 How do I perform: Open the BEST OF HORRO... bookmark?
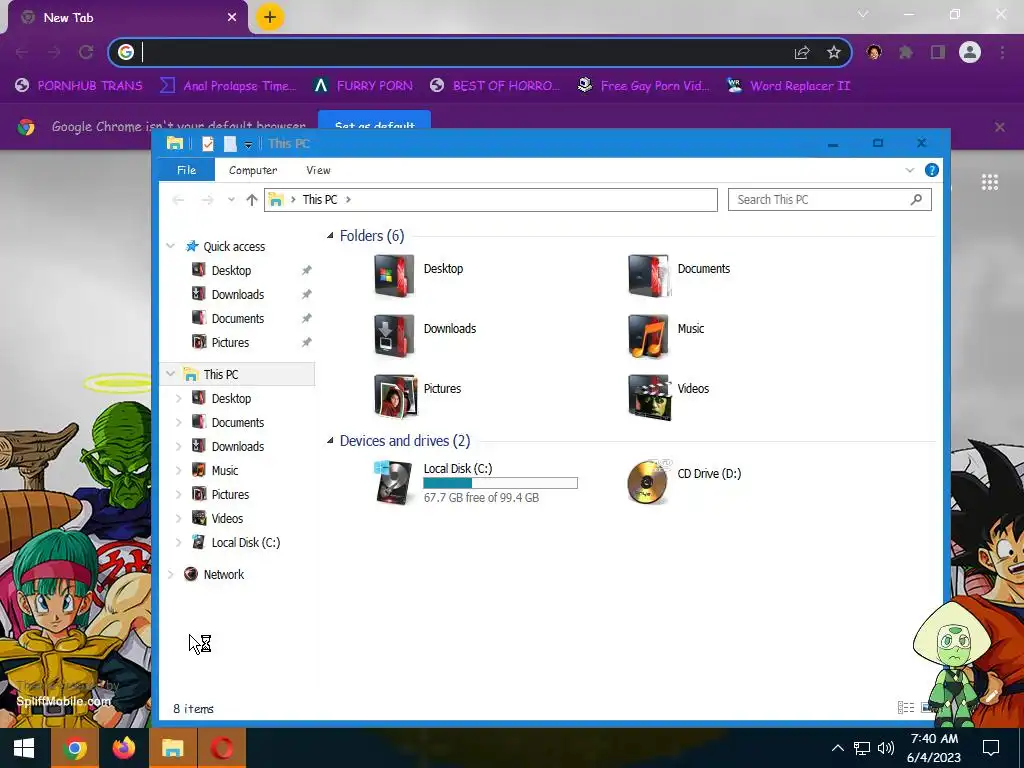coord(495,86)
